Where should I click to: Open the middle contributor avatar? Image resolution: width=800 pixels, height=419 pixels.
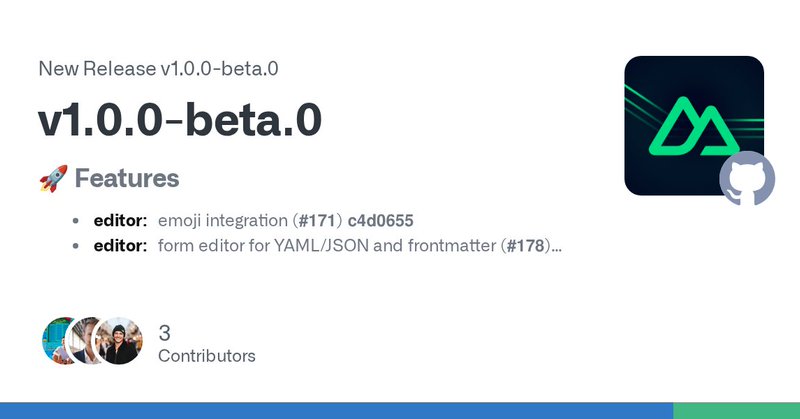pyautogui.click(x=82, y=340)
